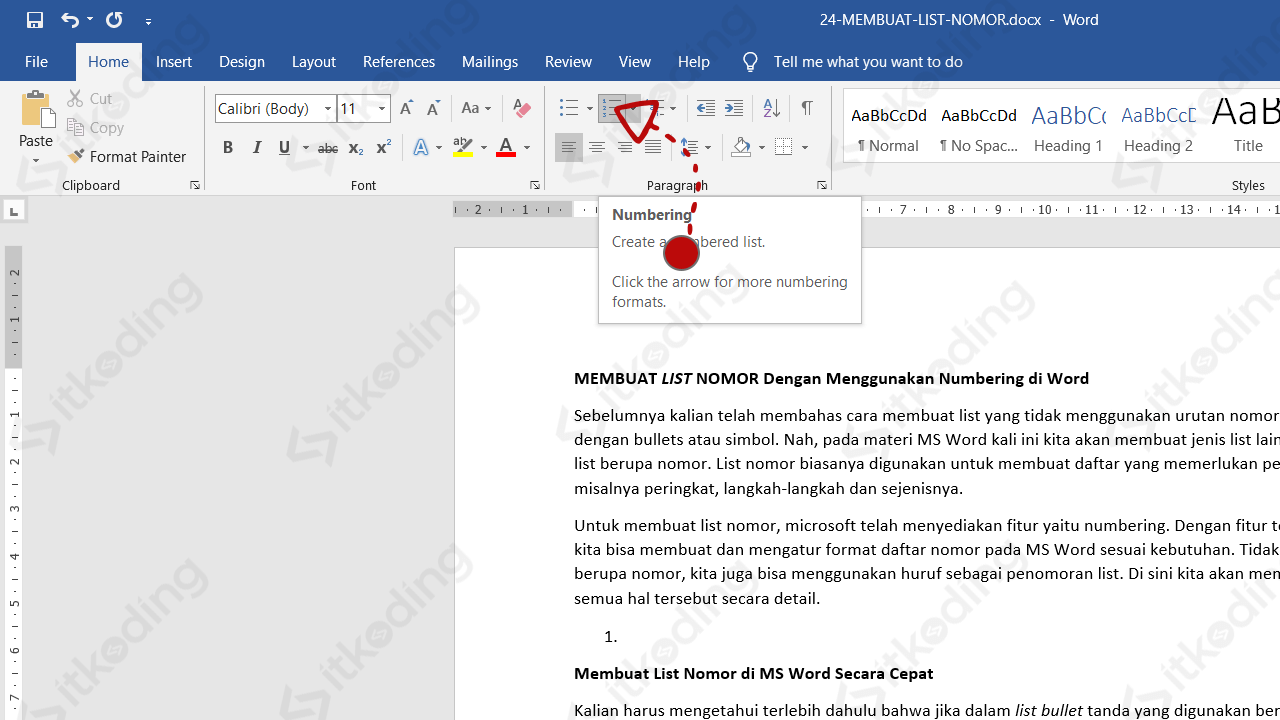
Task: Apply the Normal style
Action: (888, 127)
